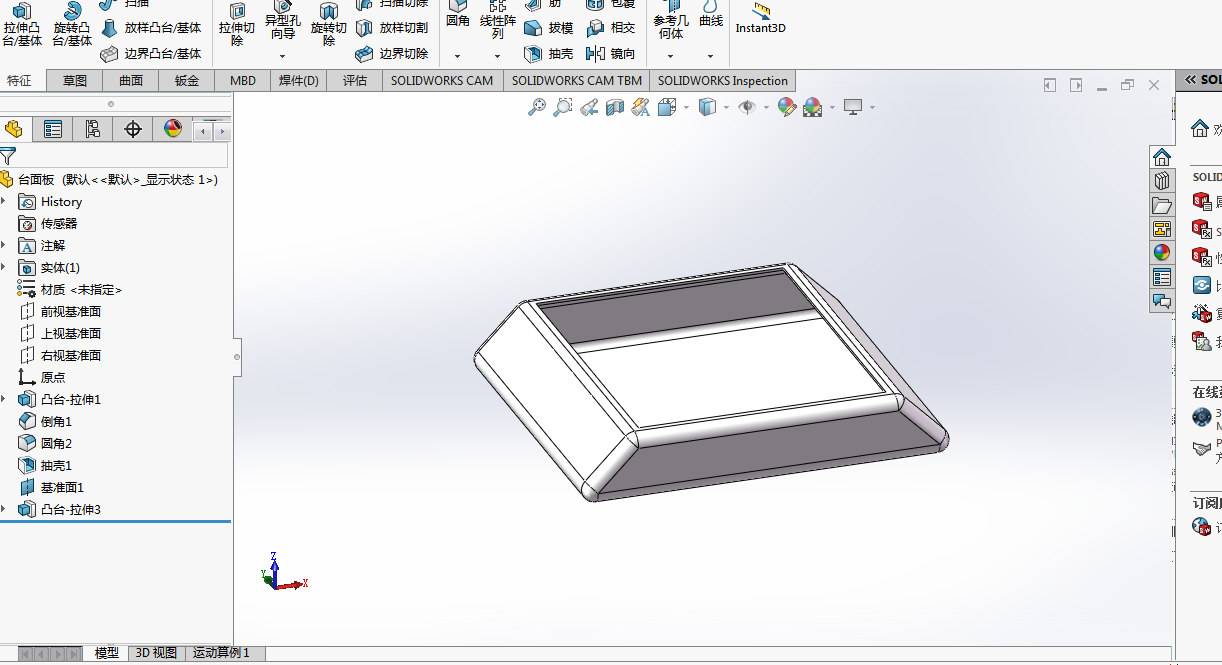Toggle Instant3D mode
1222x665 pixels.
(761, 18)
